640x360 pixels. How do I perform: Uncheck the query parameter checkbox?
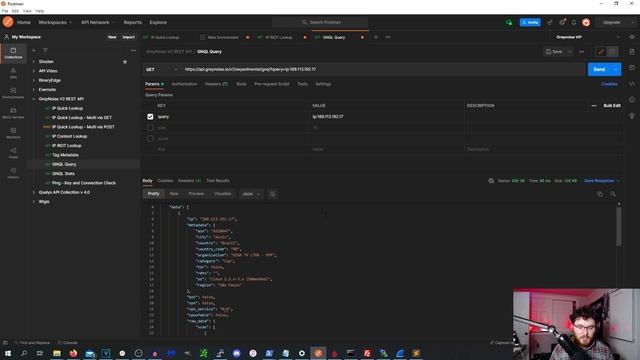pyautogui.click(x=150, y=117)
